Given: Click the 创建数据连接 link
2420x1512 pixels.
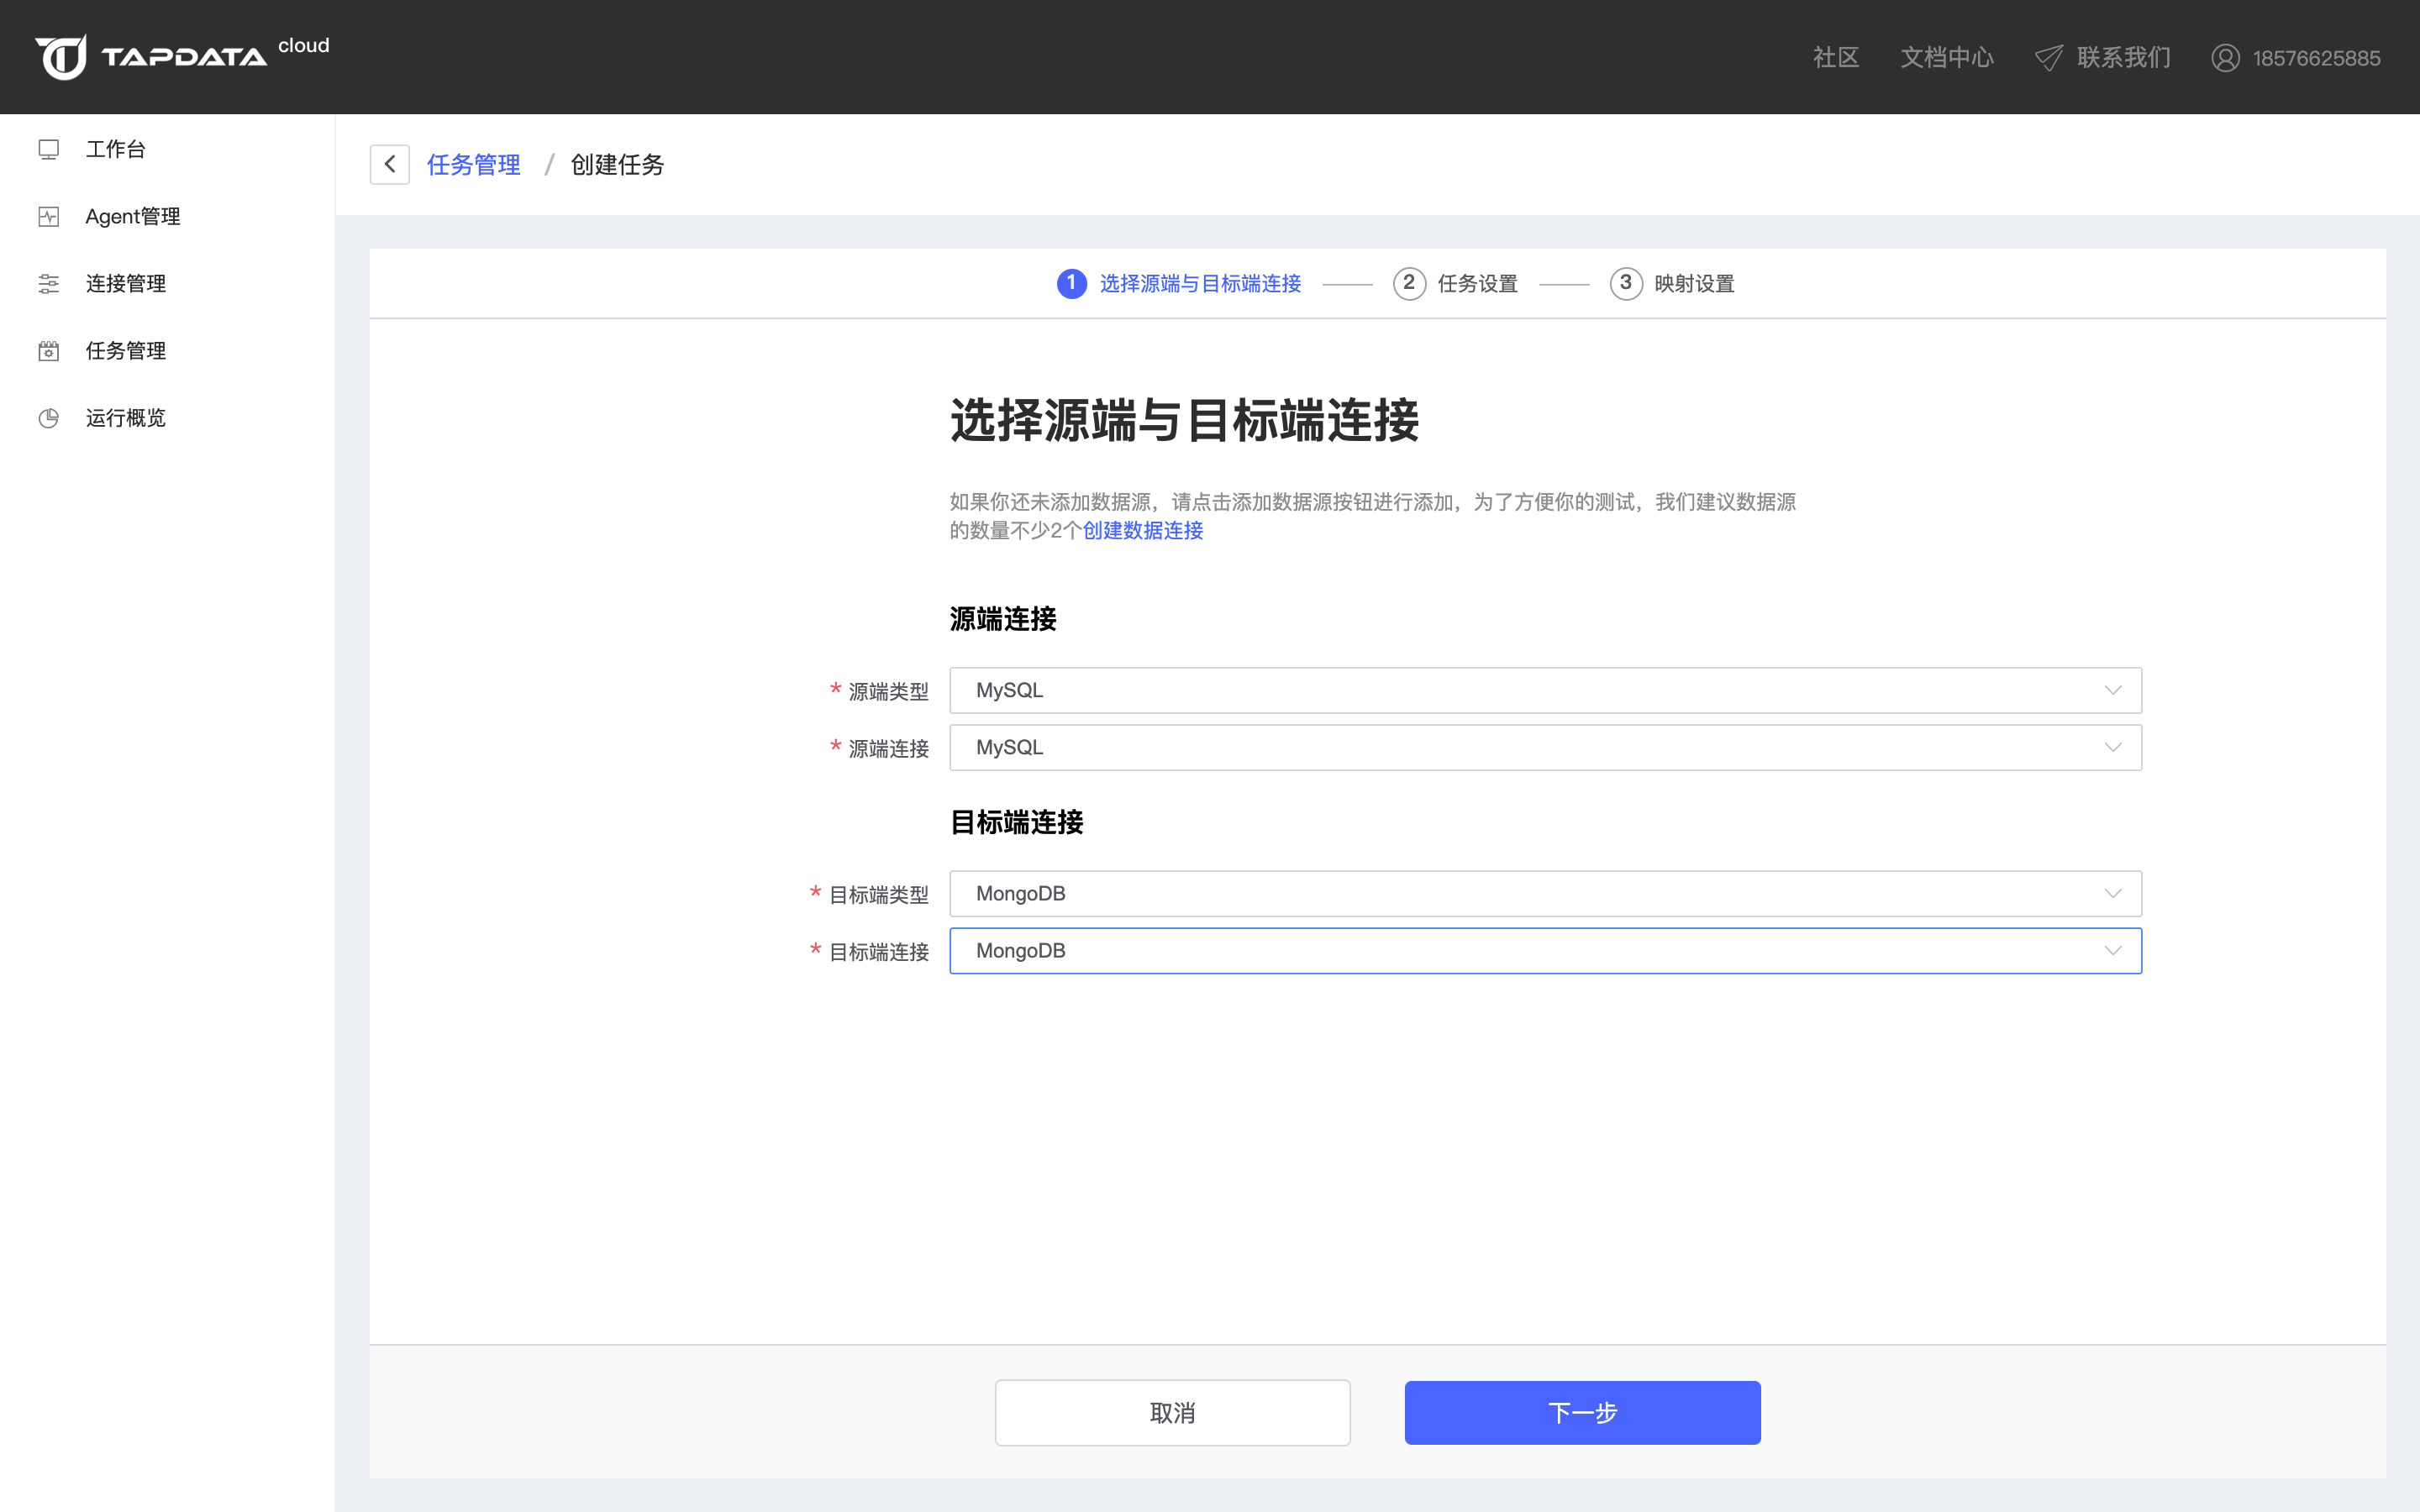Looking at the screenshot, I should [1143, 531].
